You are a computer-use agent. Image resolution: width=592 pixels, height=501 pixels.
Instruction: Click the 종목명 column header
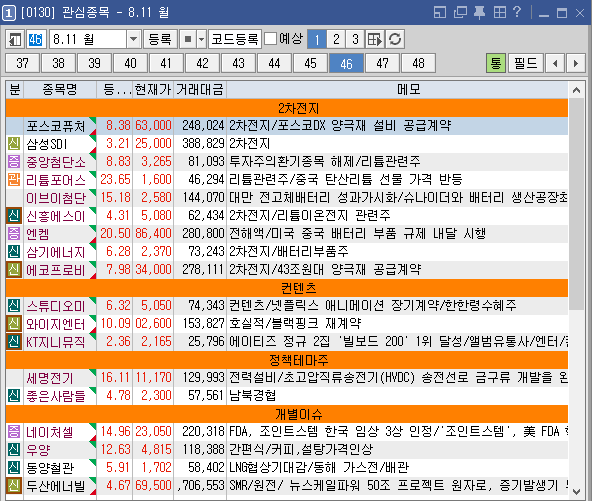[60, 89]
